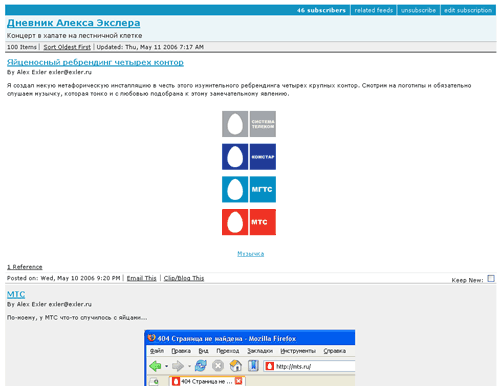Click the light blue МГТС egg logo
Viewport: 500px width, 386px height.
pyautogui.click(x=249, y=189)
